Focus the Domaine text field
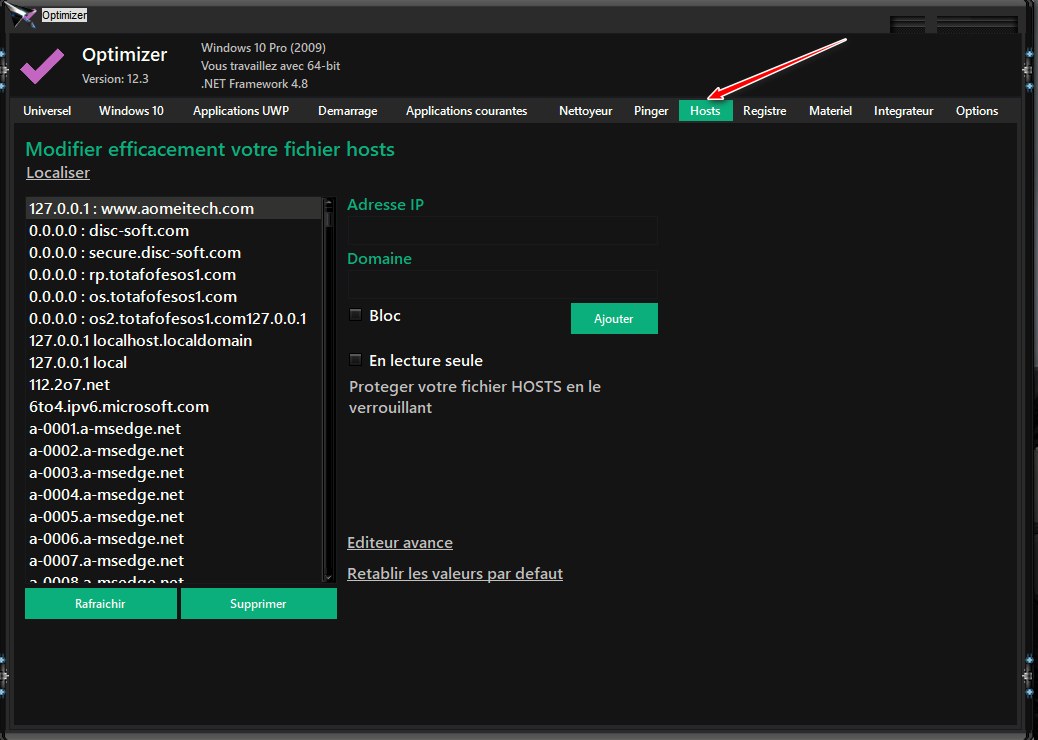The width and height of the screenshot is (1038, 740). tap(502, 284)
